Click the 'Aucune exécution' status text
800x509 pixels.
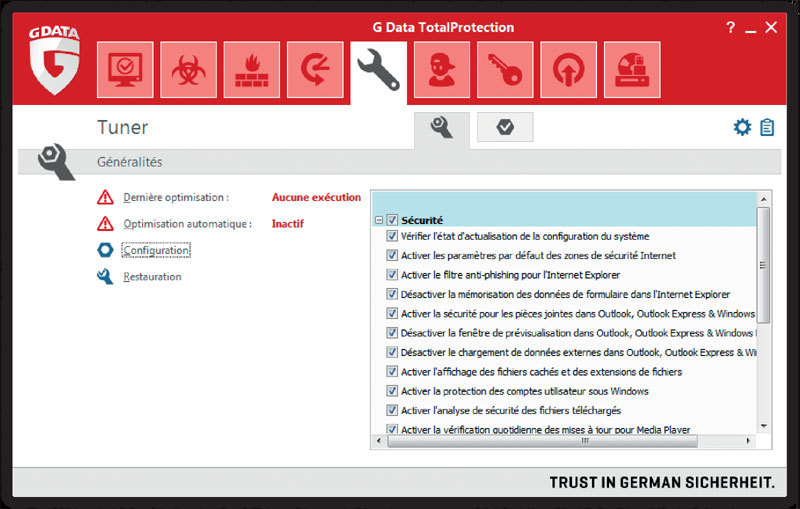coord(316,197)
